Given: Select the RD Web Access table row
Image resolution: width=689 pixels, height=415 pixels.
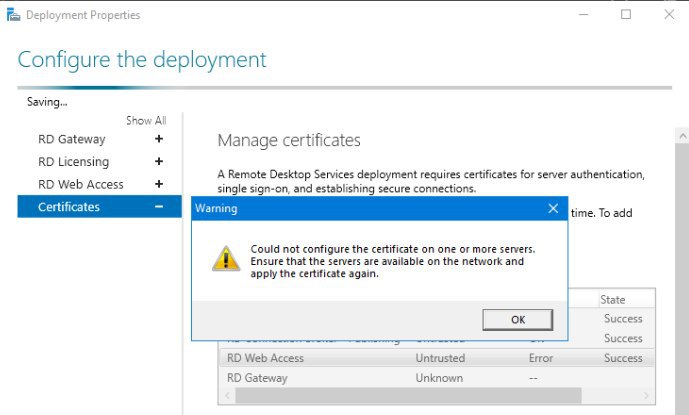Looking at the screenshot, I should [x=436, y=358].
